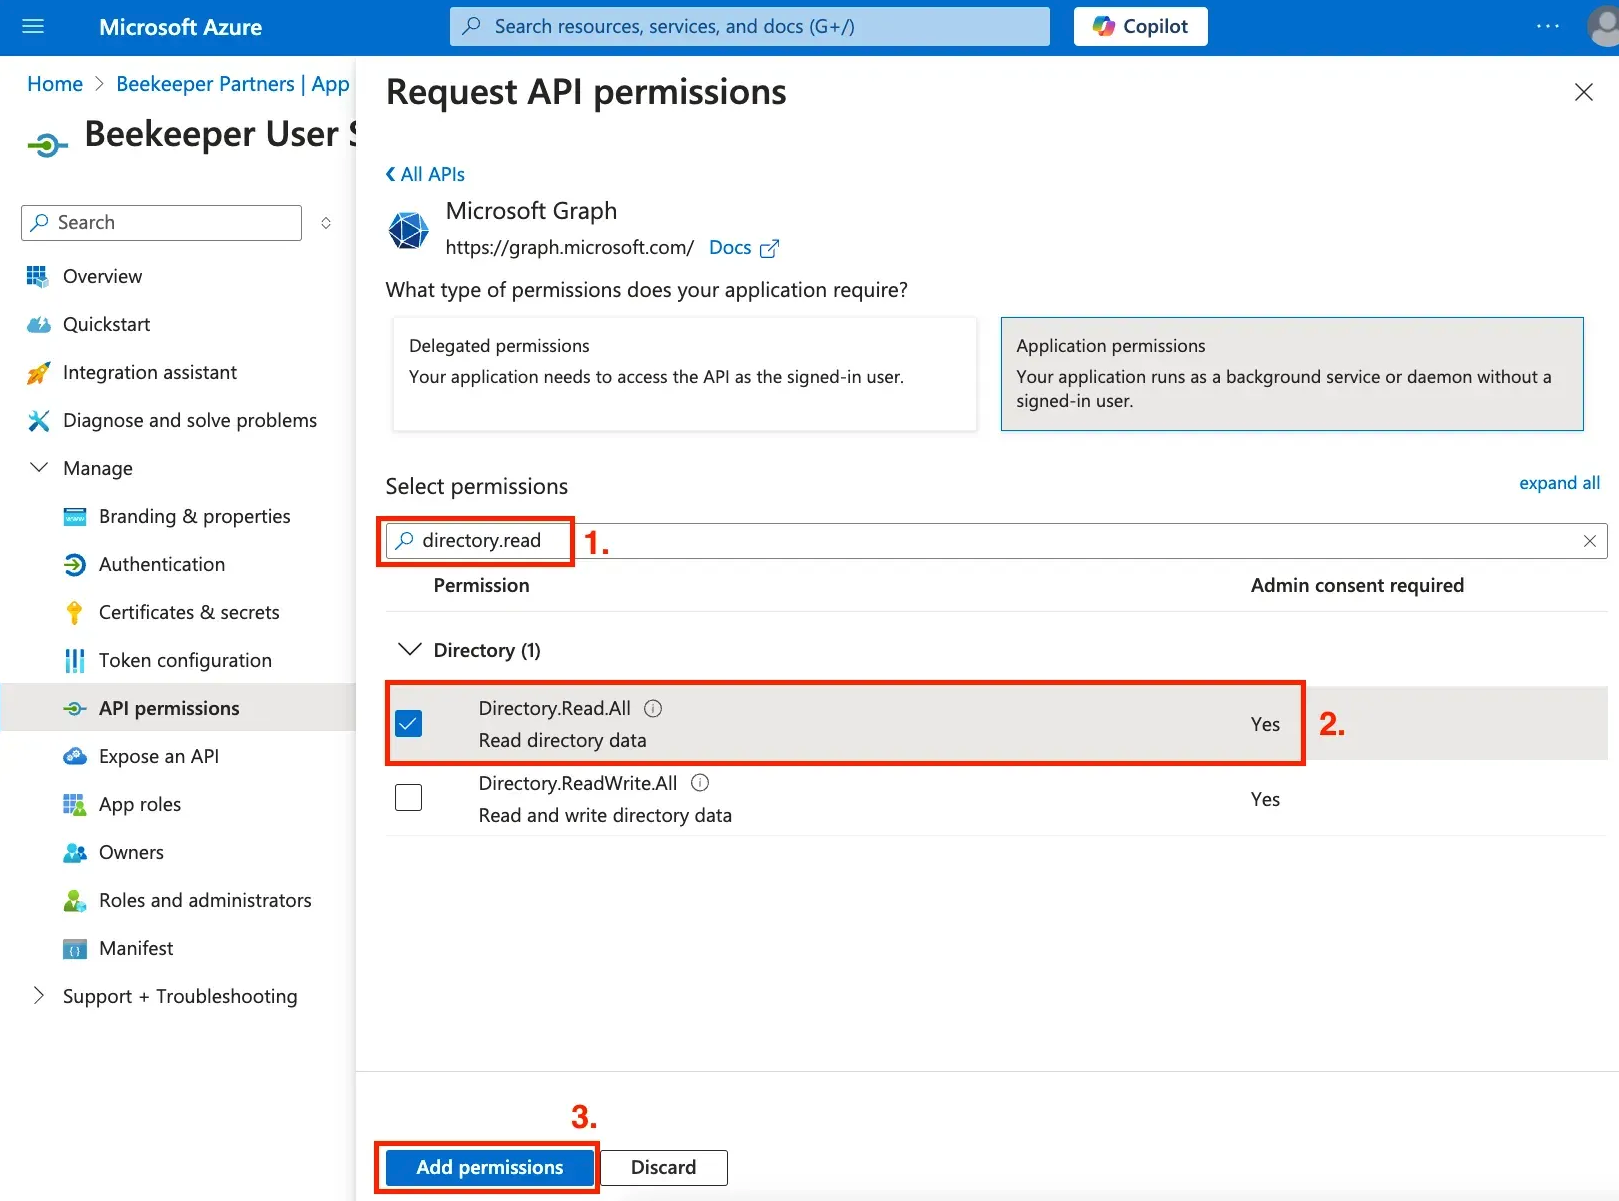Click expand all permissions link

click(1559, 483)
